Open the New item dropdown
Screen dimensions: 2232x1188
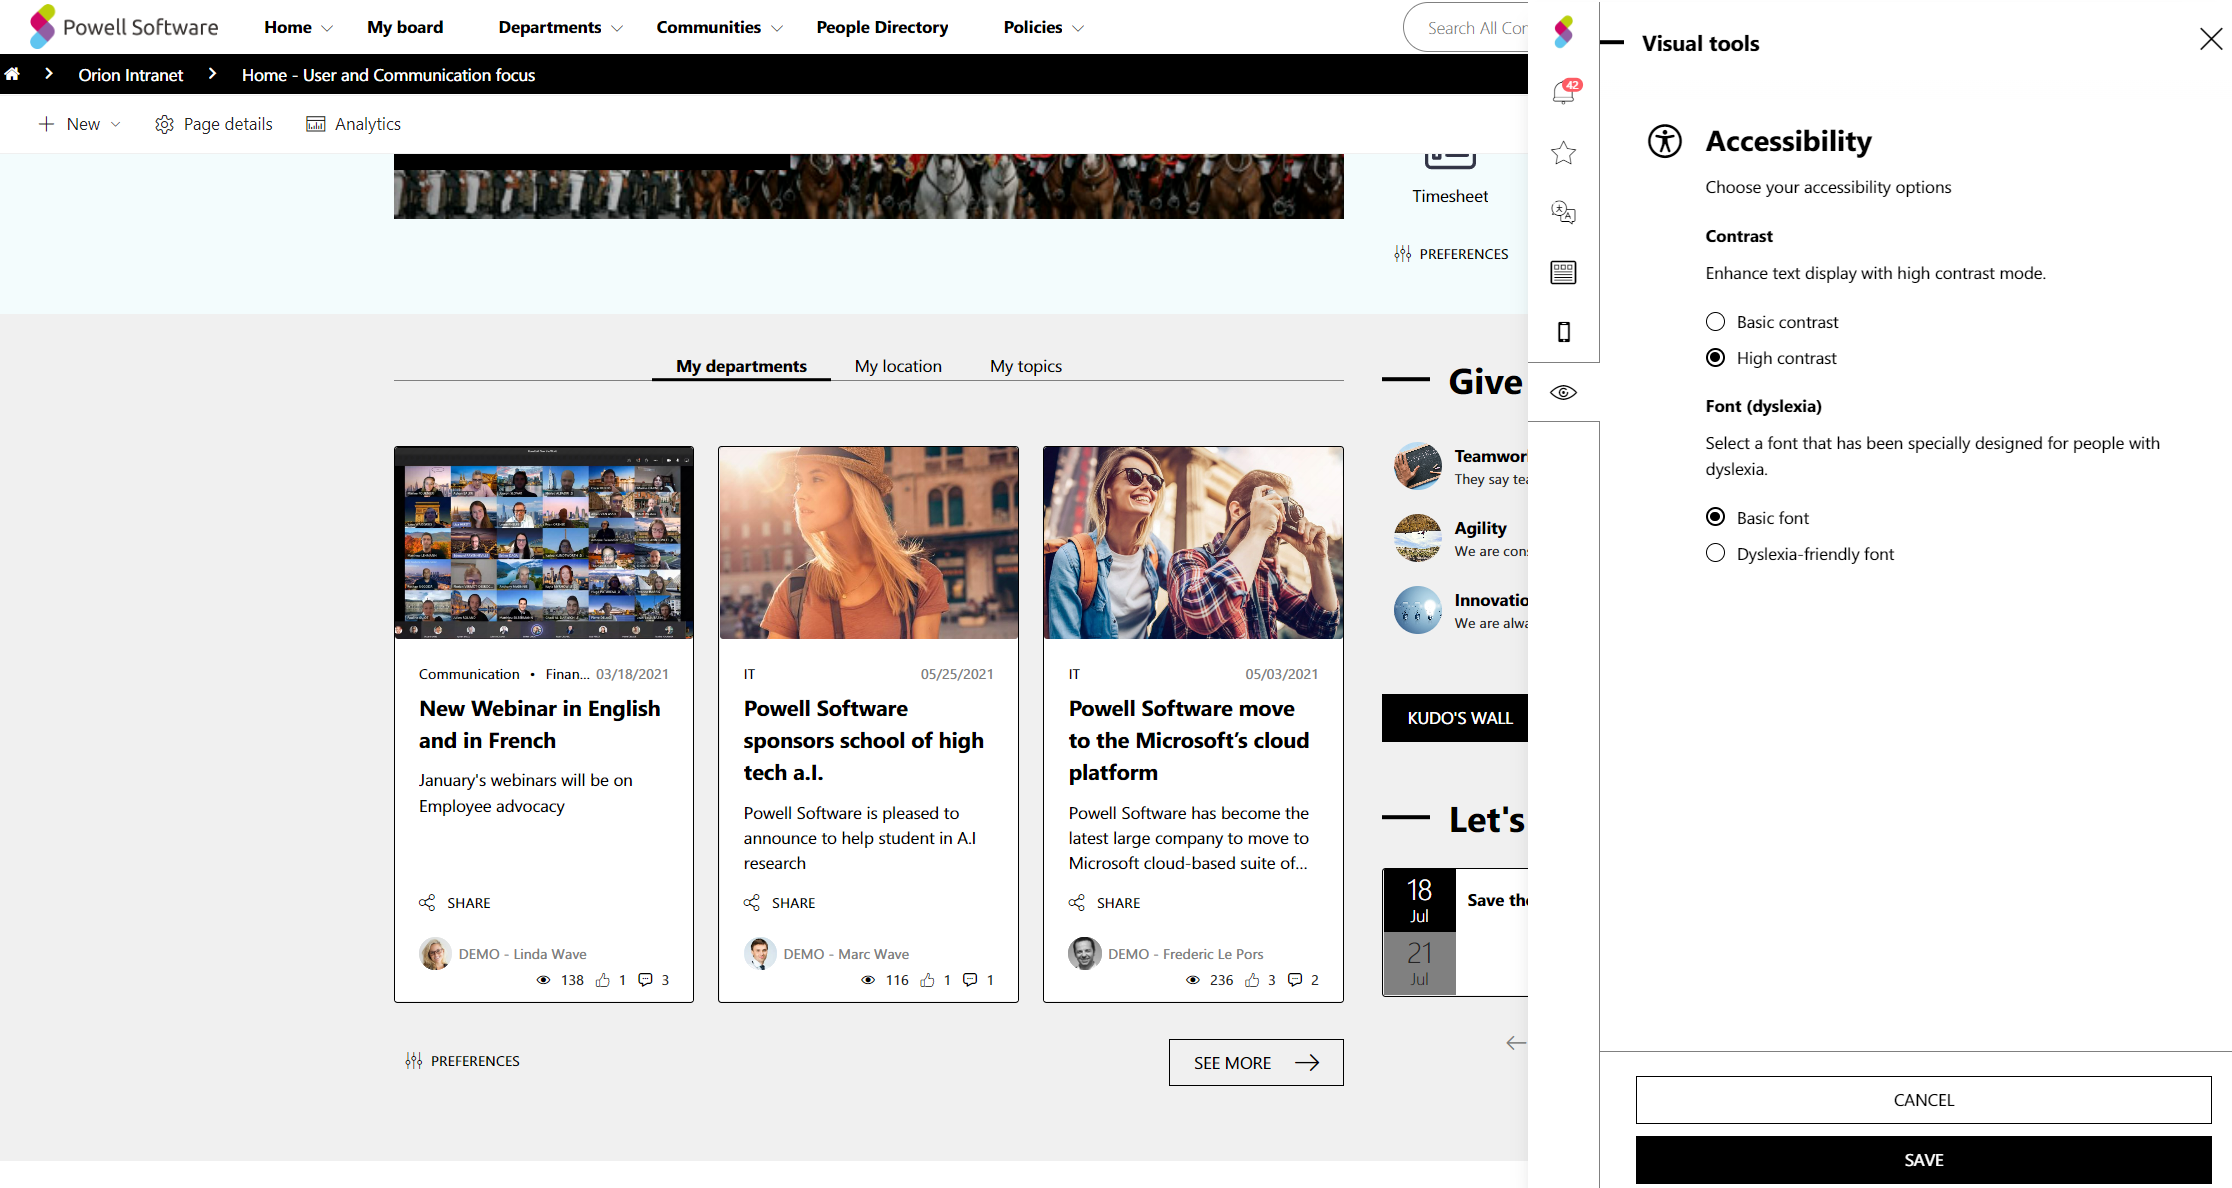(x=80, y=124)
